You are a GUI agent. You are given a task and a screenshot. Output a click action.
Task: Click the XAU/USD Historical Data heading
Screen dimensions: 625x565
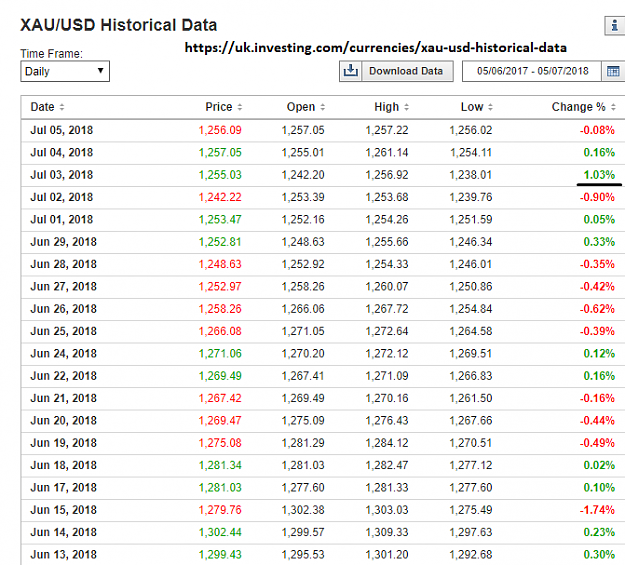pyautogui.click(x=119, y=25)
